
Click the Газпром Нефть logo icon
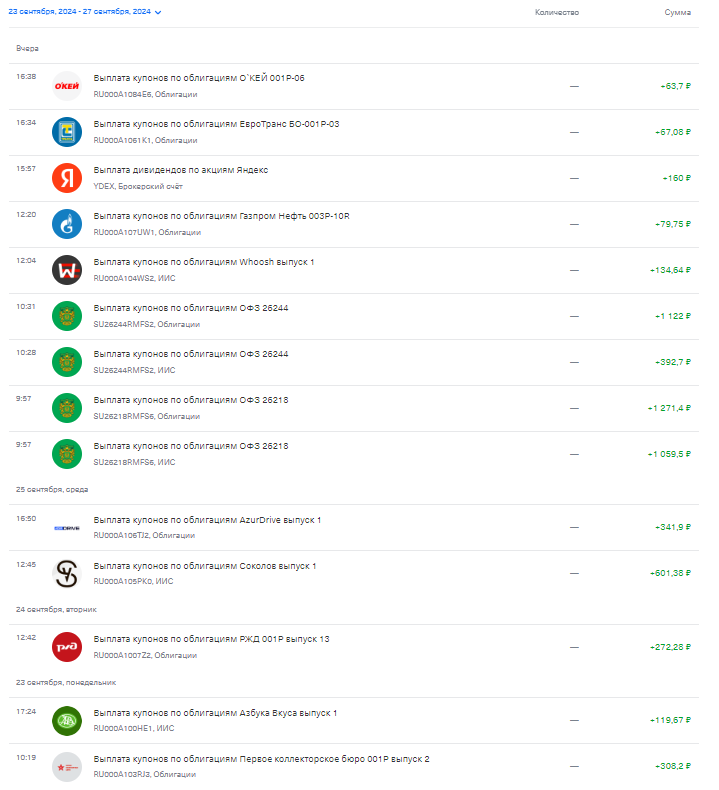pyautogui.click(x=67, y=224)
